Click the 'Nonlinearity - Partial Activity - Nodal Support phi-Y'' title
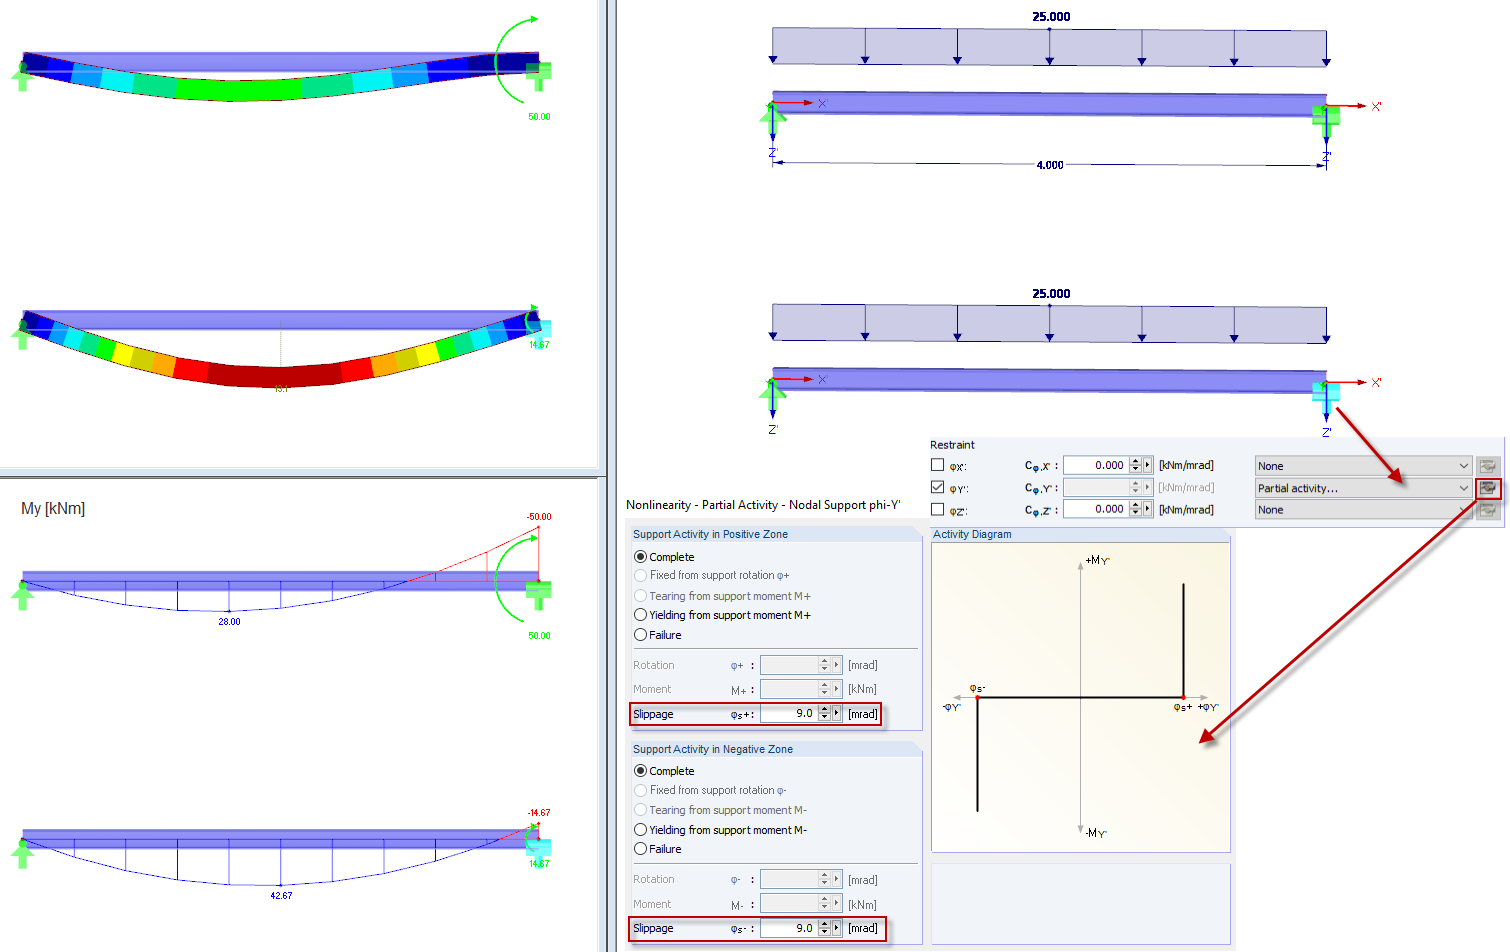 coord(763,505)
